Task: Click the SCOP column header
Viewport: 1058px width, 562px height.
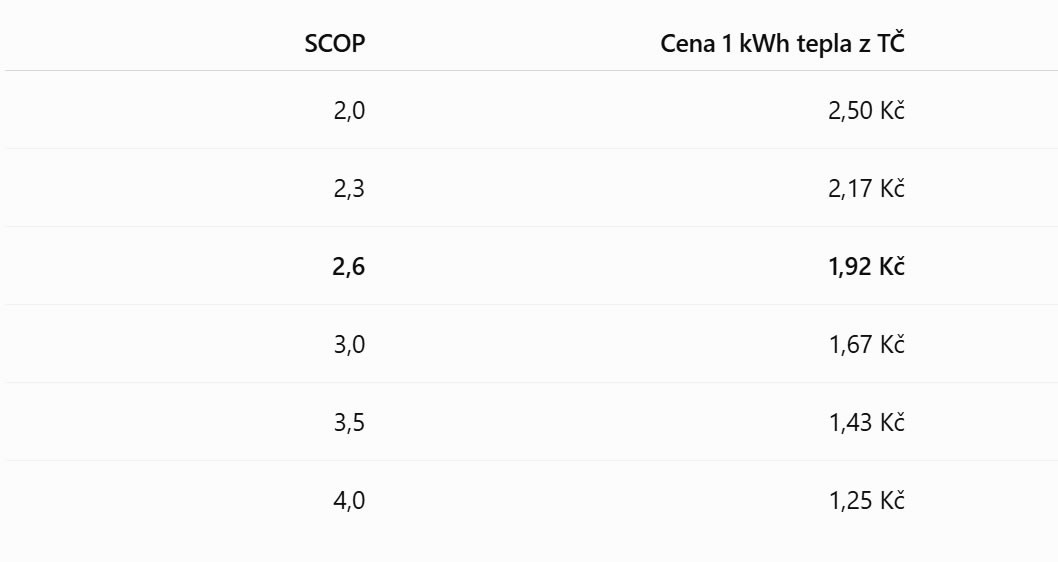Action: [x=335, y=43]
